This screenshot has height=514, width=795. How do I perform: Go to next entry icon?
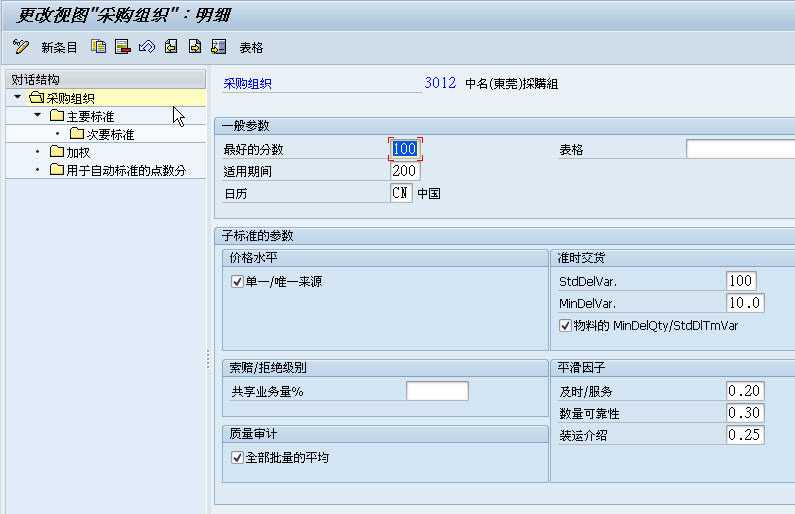(x=195, y=47)
